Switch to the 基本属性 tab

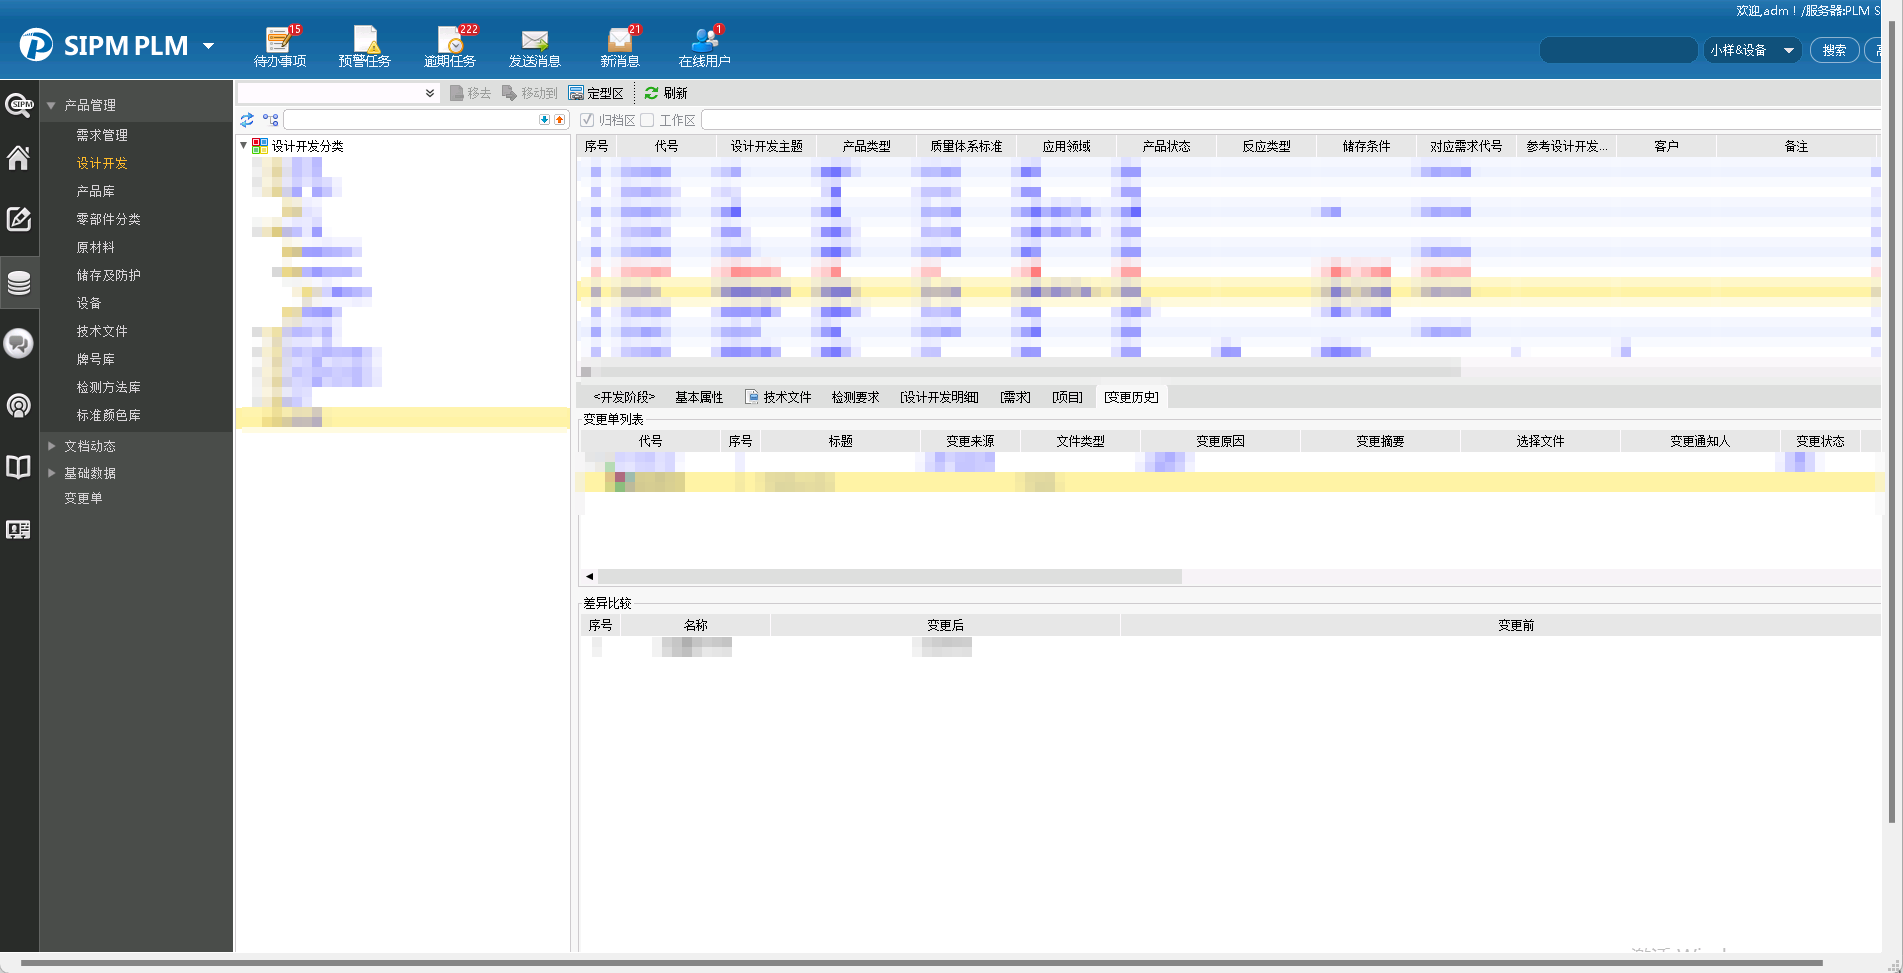coord(698,397)
